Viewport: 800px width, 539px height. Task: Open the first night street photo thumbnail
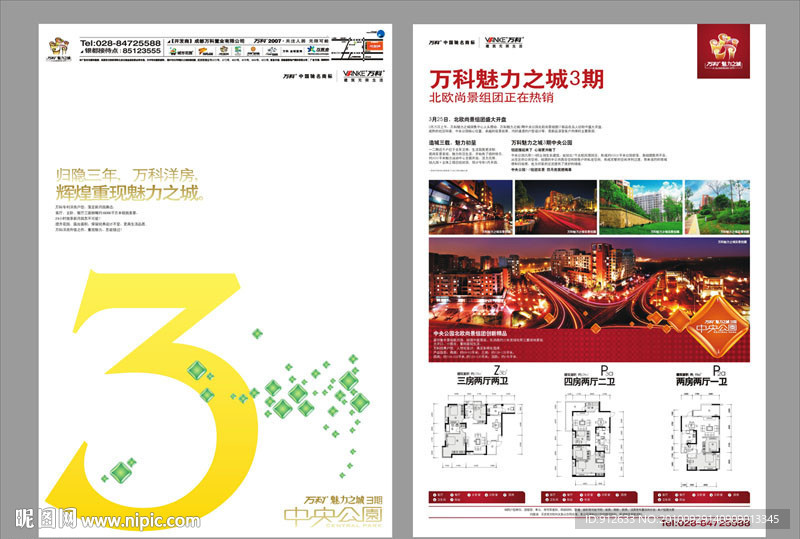coord(470,207)
